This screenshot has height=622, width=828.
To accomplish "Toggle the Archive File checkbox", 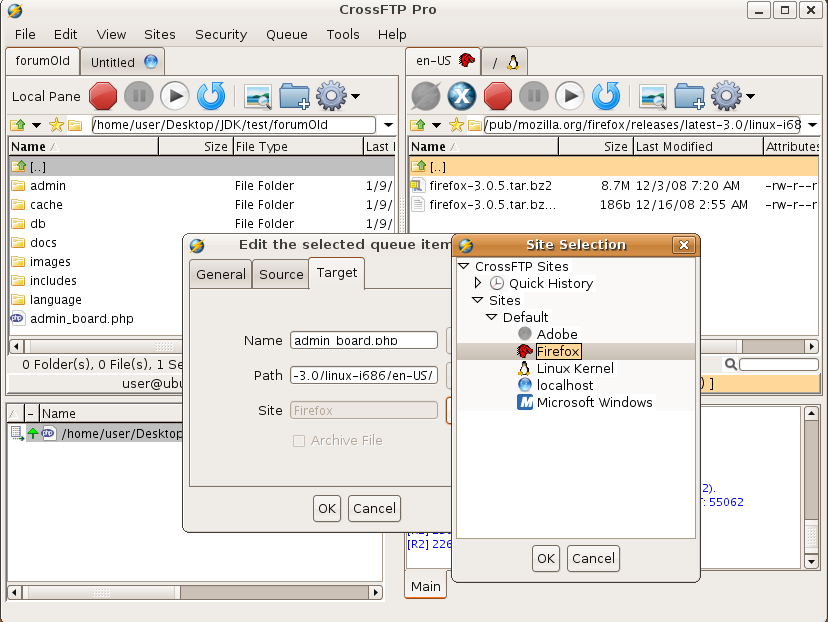I will [x=299, y=441].
